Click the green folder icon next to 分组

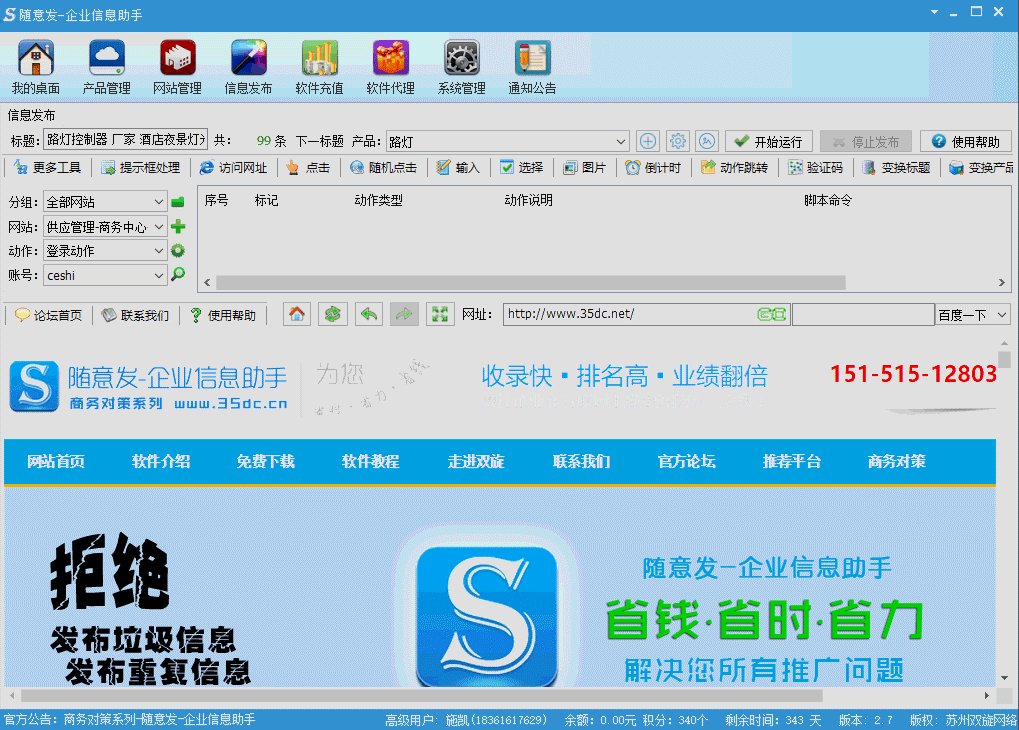click(177, 202)
